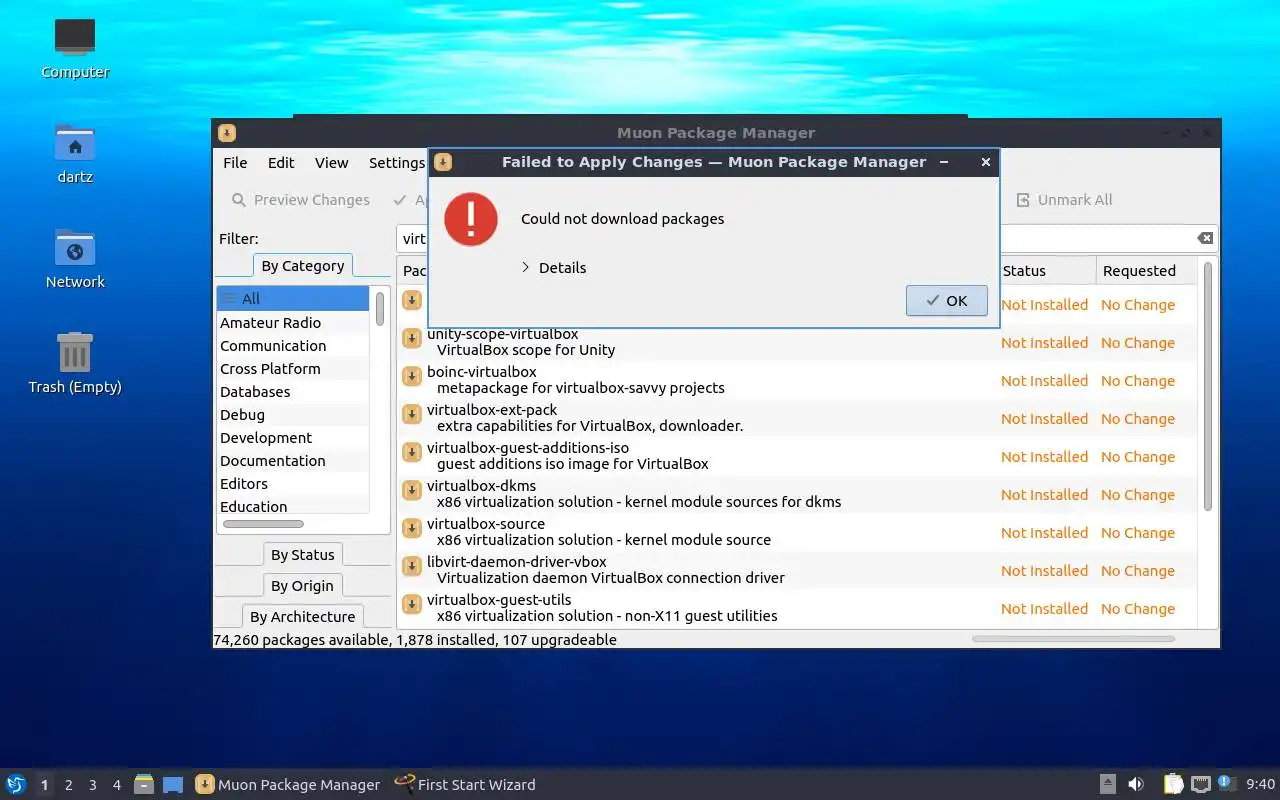Click the libvirt-daemon-driver-vbox package icon

click(411, 566)
